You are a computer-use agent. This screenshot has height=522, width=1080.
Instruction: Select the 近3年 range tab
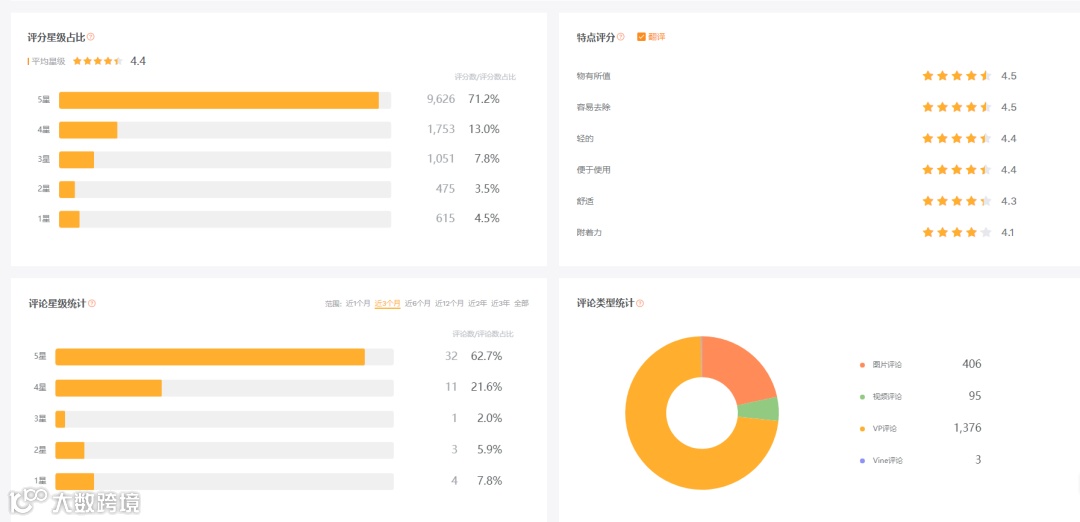pos(500,303)
